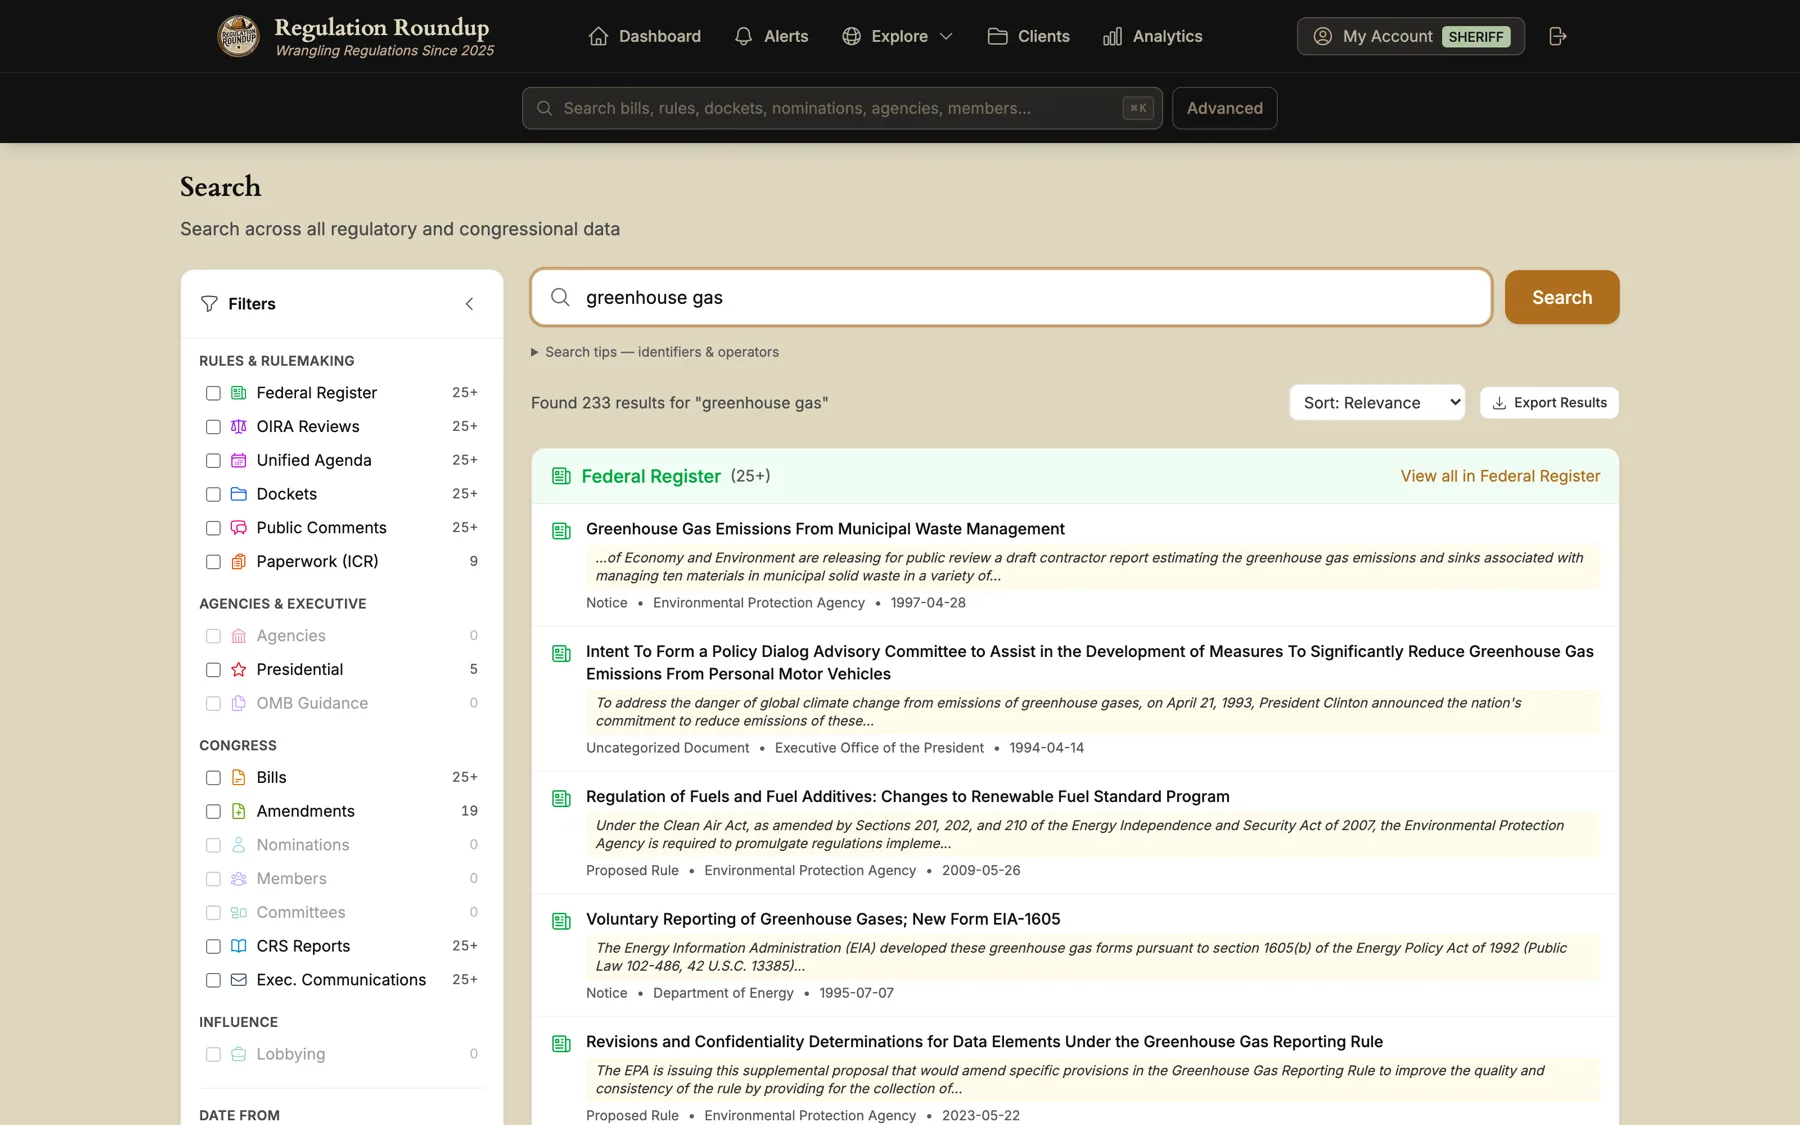Click the Agencies building filter icon

click(x=239, y=636)
